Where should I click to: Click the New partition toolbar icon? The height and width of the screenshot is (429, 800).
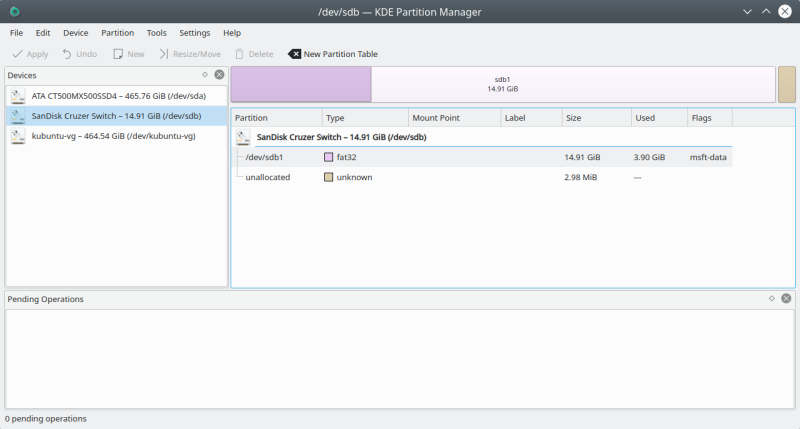(118, 54)
